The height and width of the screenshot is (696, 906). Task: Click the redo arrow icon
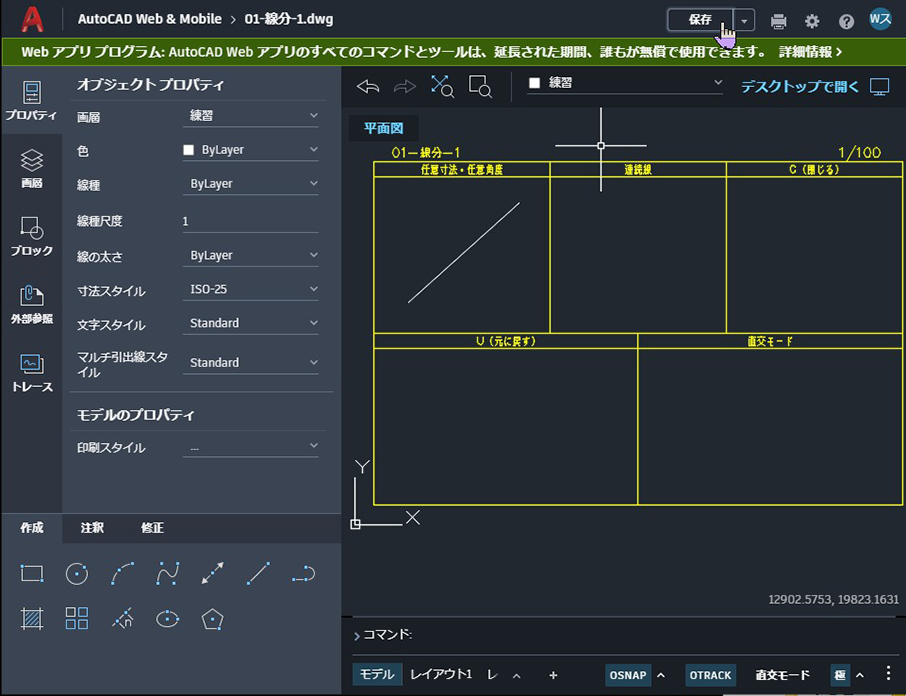pyautogui.click(x=404, y=87)
